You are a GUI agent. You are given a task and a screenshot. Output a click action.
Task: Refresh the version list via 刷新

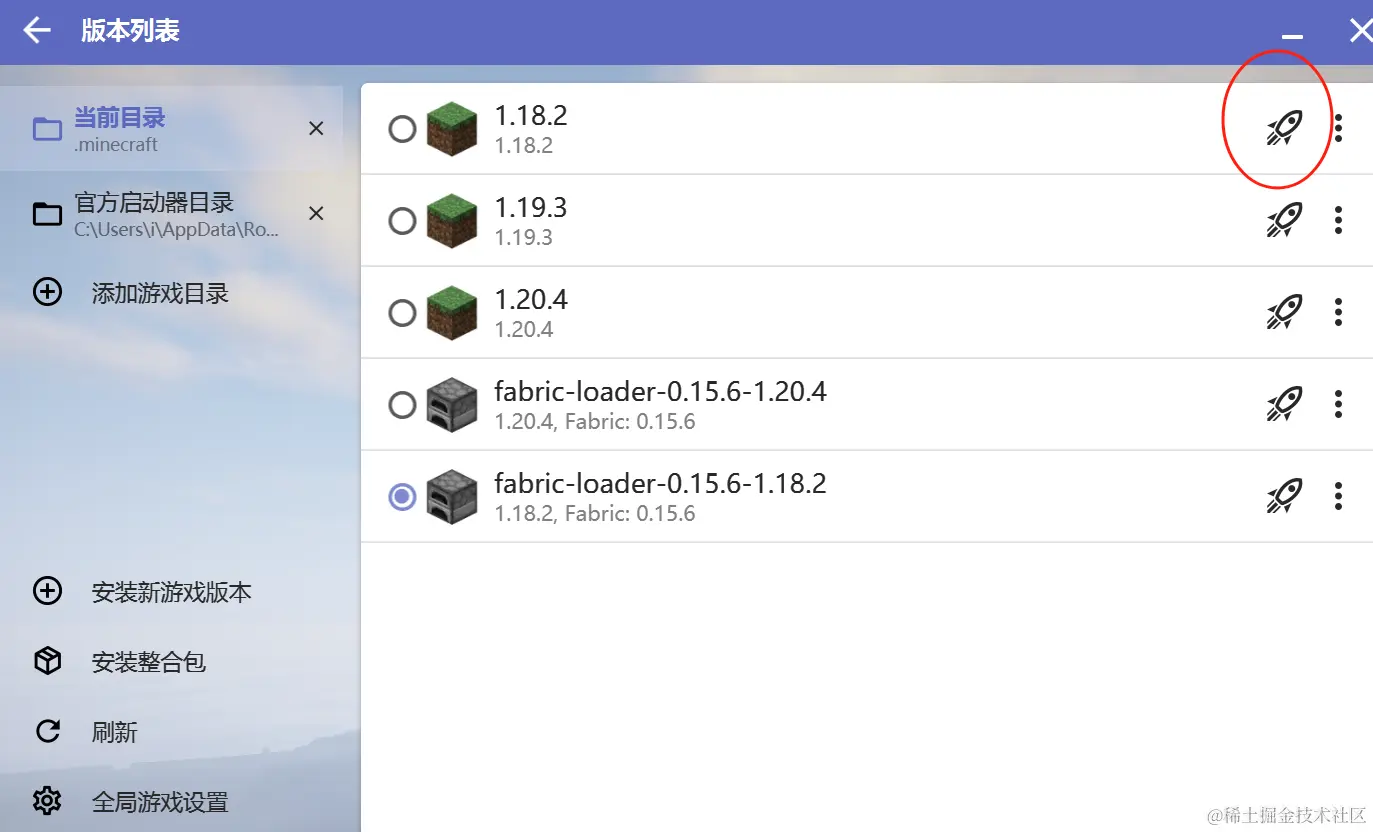171,732
